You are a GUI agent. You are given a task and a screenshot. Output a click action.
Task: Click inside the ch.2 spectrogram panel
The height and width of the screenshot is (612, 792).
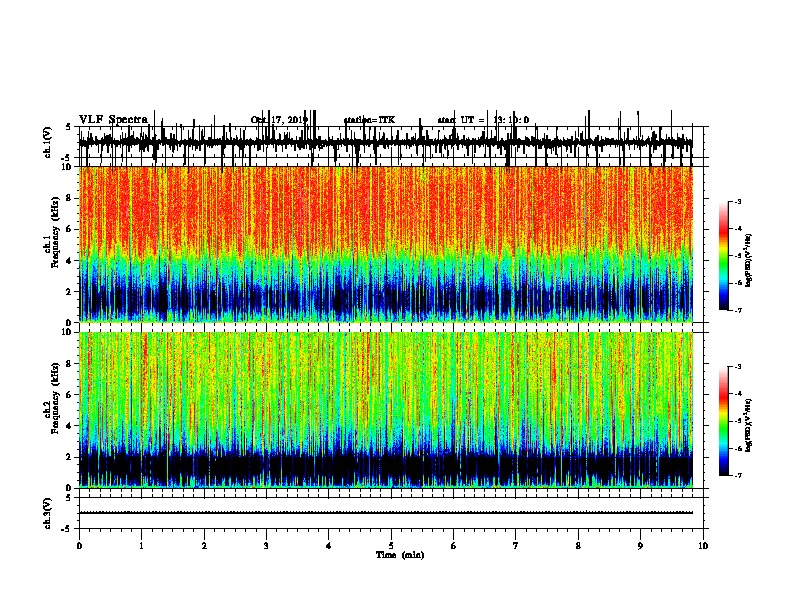[x=386, y=410]
